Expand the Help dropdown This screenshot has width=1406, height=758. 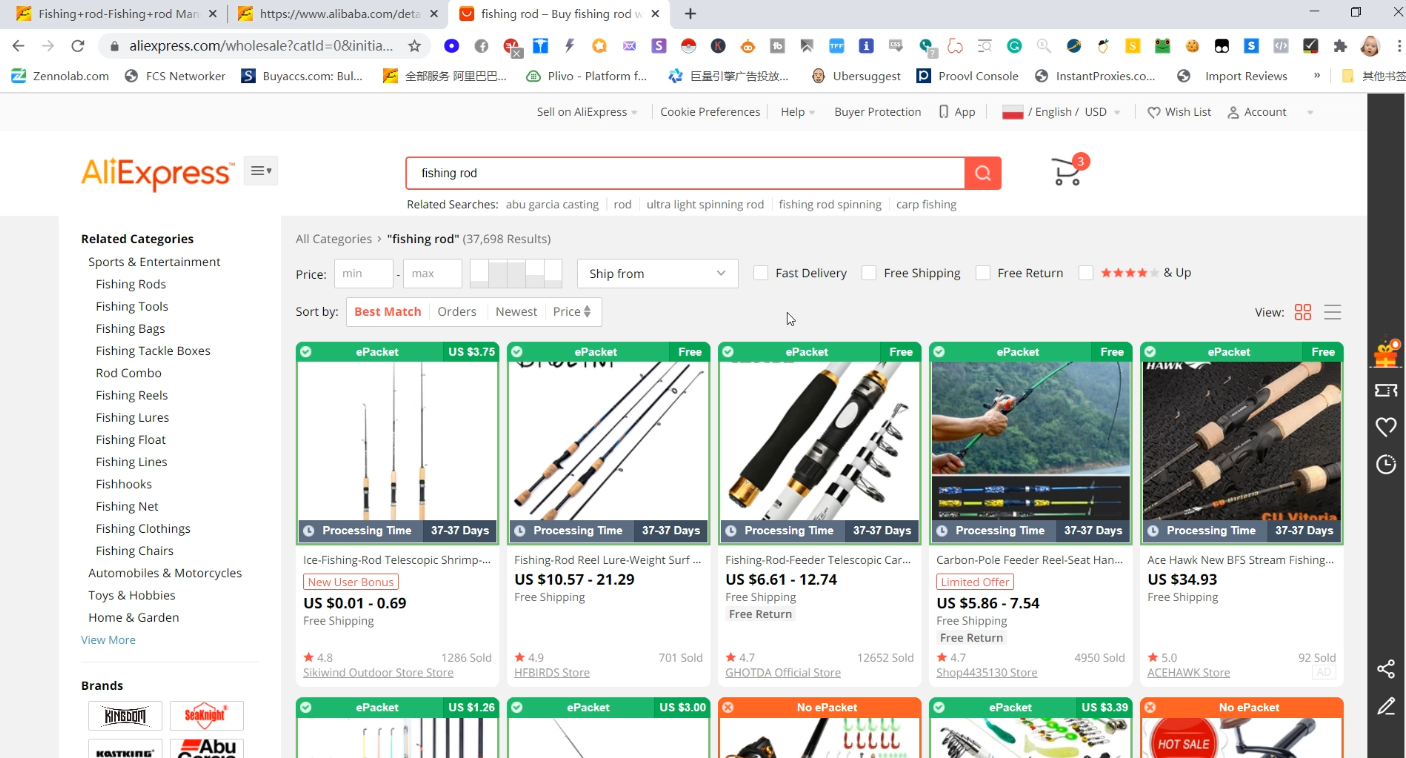point(798,112)
